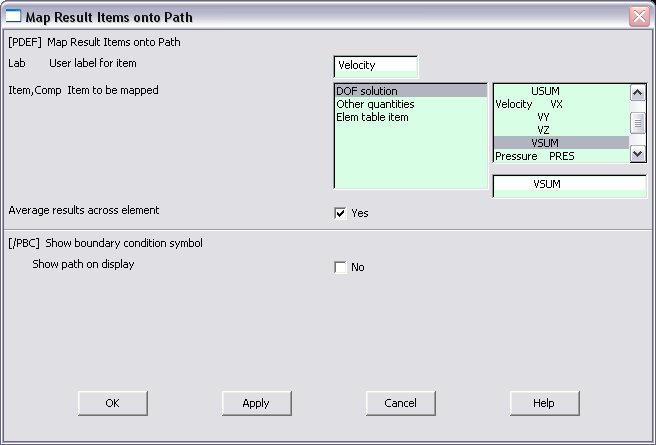The height and width of the screenshot is (445, 656).
Task: Click the scroll up arrow in component list
Action: (x=638, y=92)
